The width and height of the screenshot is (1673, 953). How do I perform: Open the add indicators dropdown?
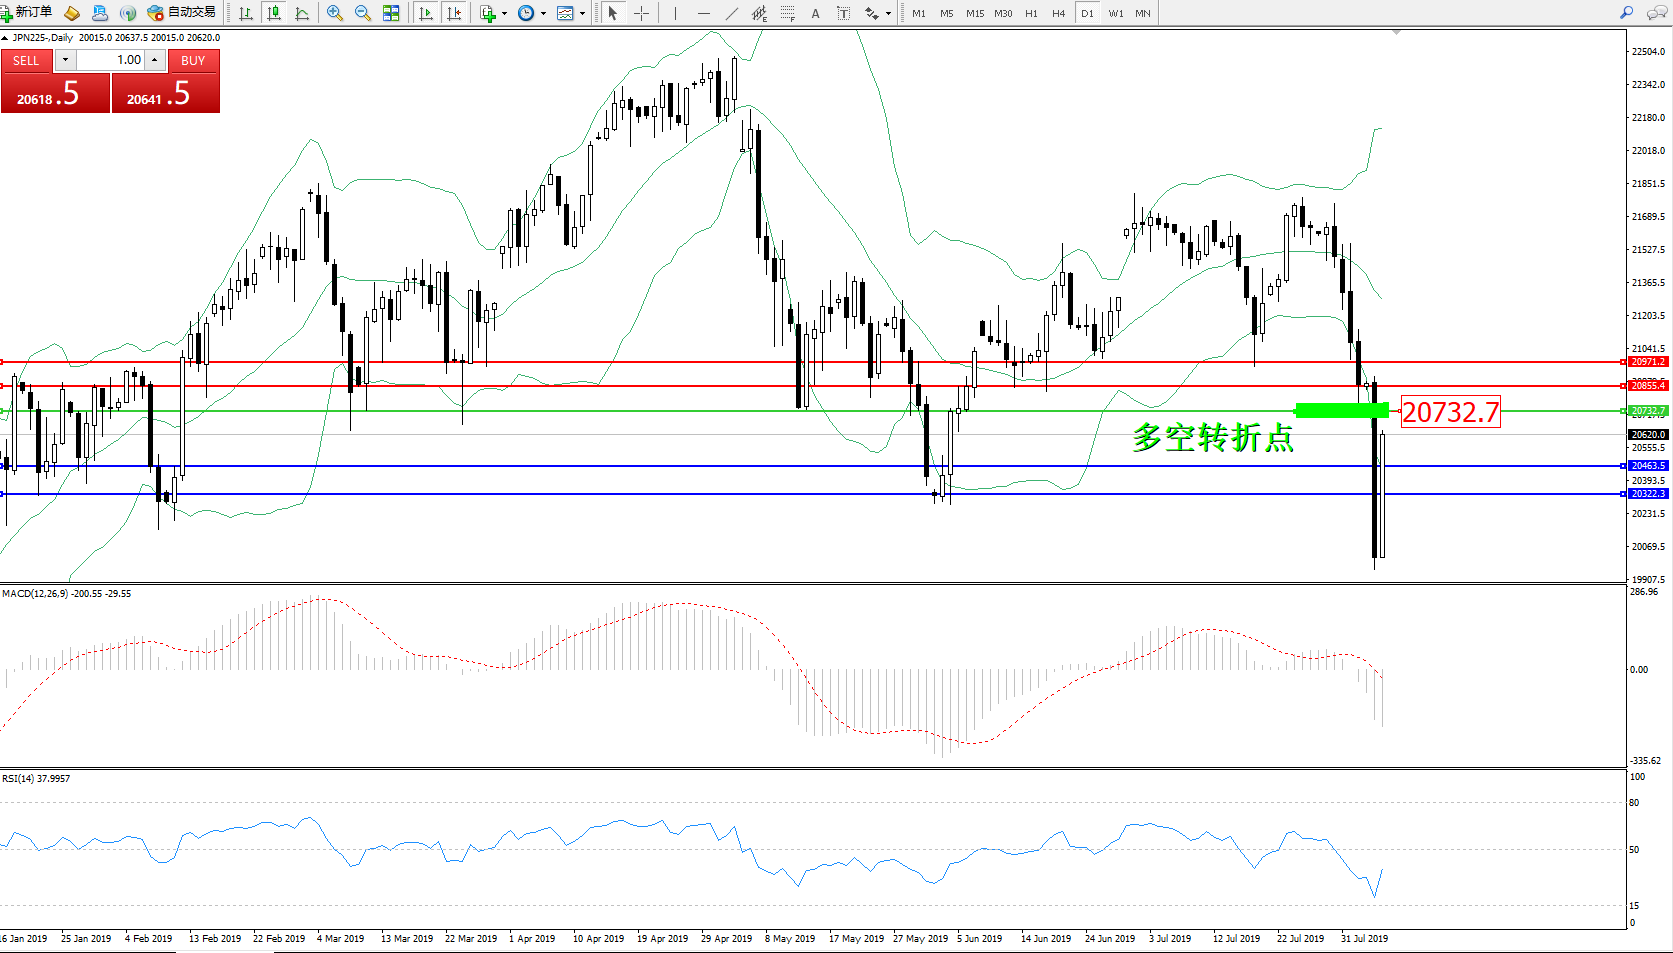[x=493, y=13]
